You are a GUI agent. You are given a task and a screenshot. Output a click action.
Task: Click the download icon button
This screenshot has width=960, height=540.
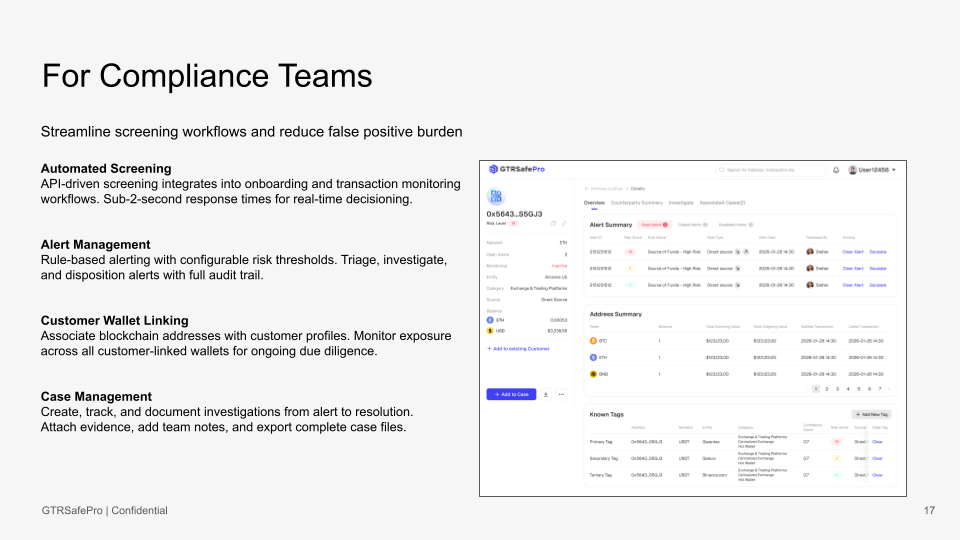click(546, 394)
